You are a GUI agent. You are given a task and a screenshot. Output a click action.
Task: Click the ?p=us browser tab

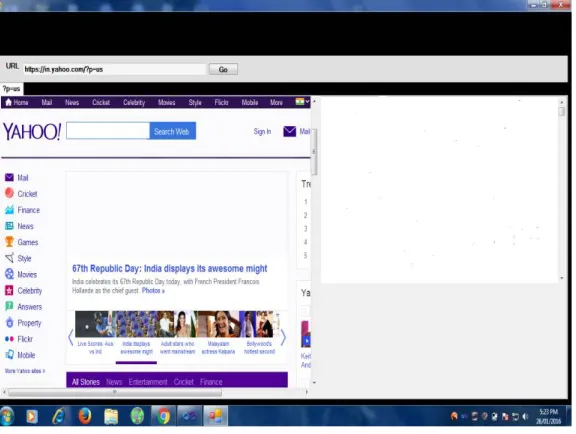[x=11, y=89]
